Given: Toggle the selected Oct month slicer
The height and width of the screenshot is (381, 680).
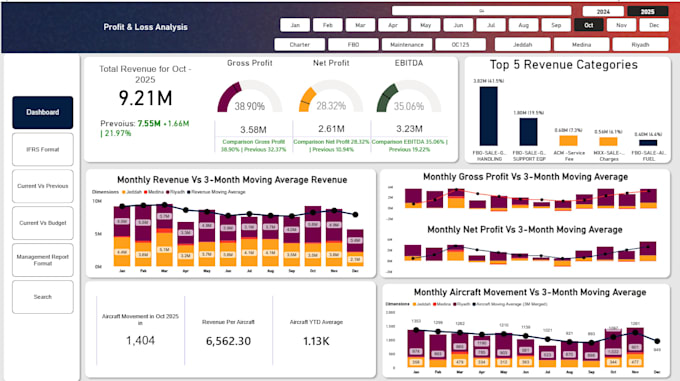Looking at the screenshot, I should (588, 25).
